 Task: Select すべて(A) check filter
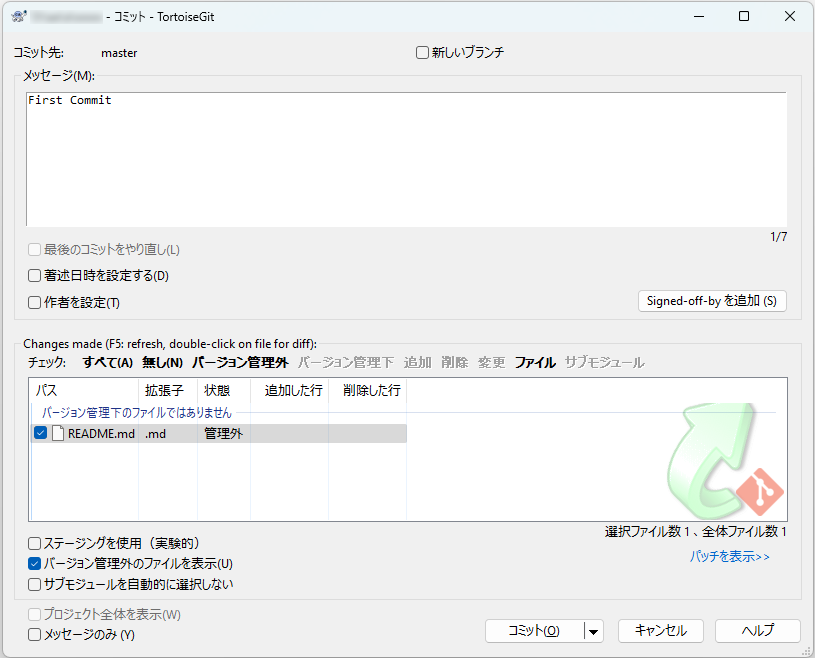(x=108, y=362)
